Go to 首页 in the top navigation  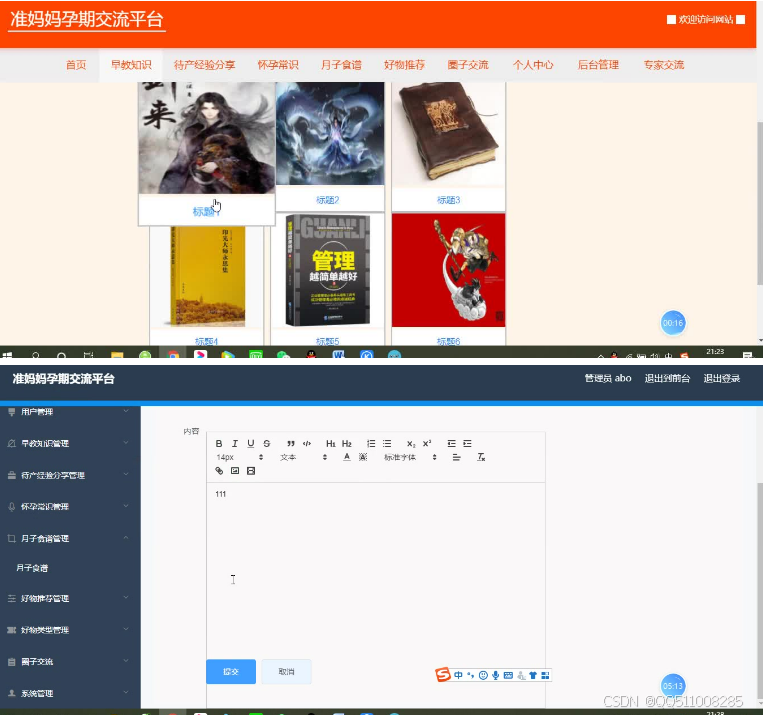[x=76, y=65]
